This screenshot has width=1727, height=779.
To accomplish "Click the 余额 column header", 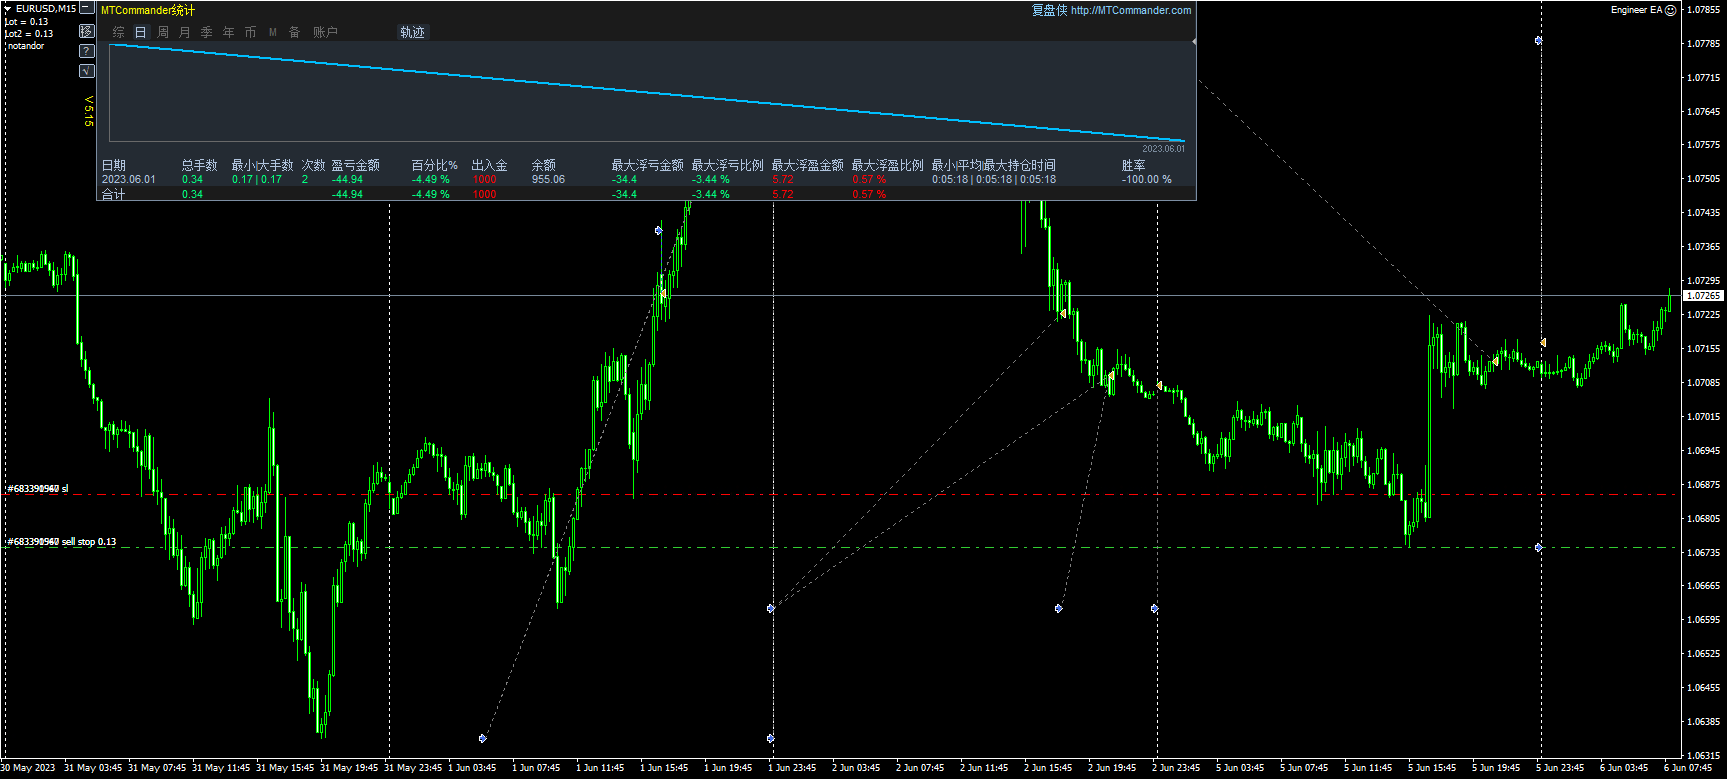I will coord(544,165).
